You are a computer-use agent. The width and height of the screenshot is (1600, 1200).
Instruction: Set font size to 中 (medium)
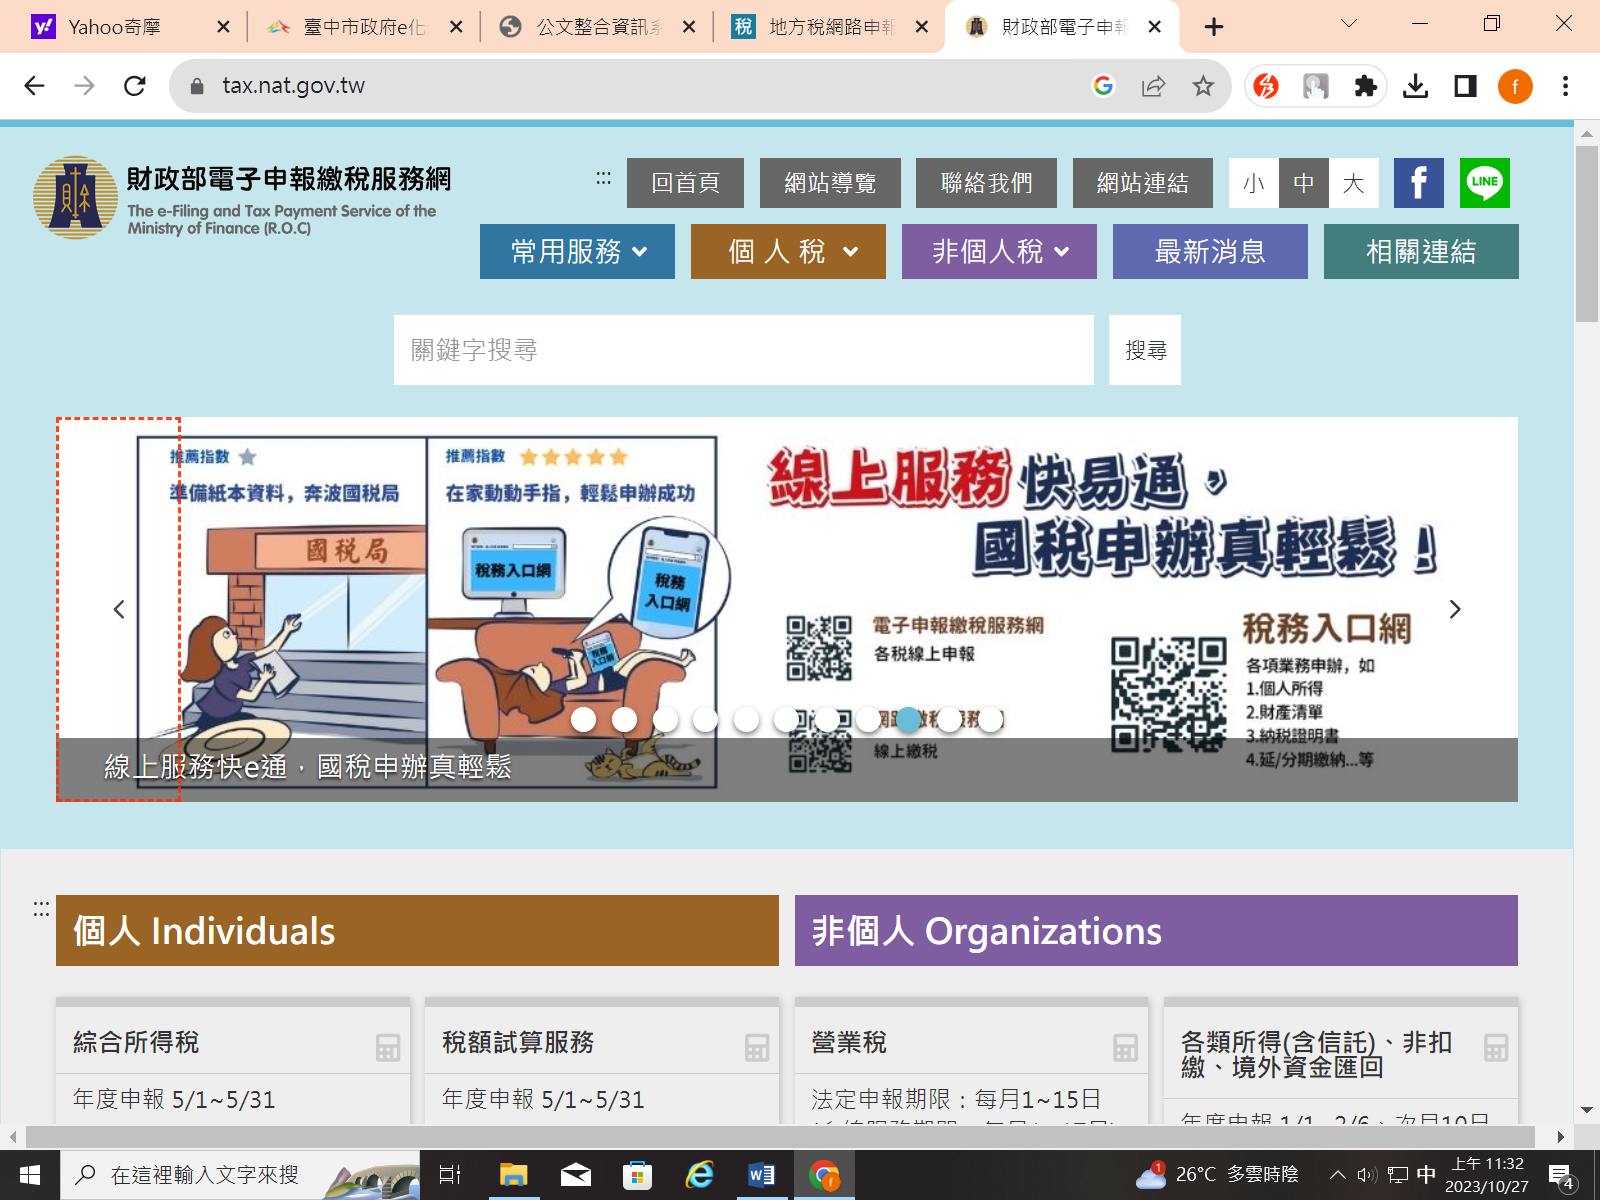(1304, 183)
